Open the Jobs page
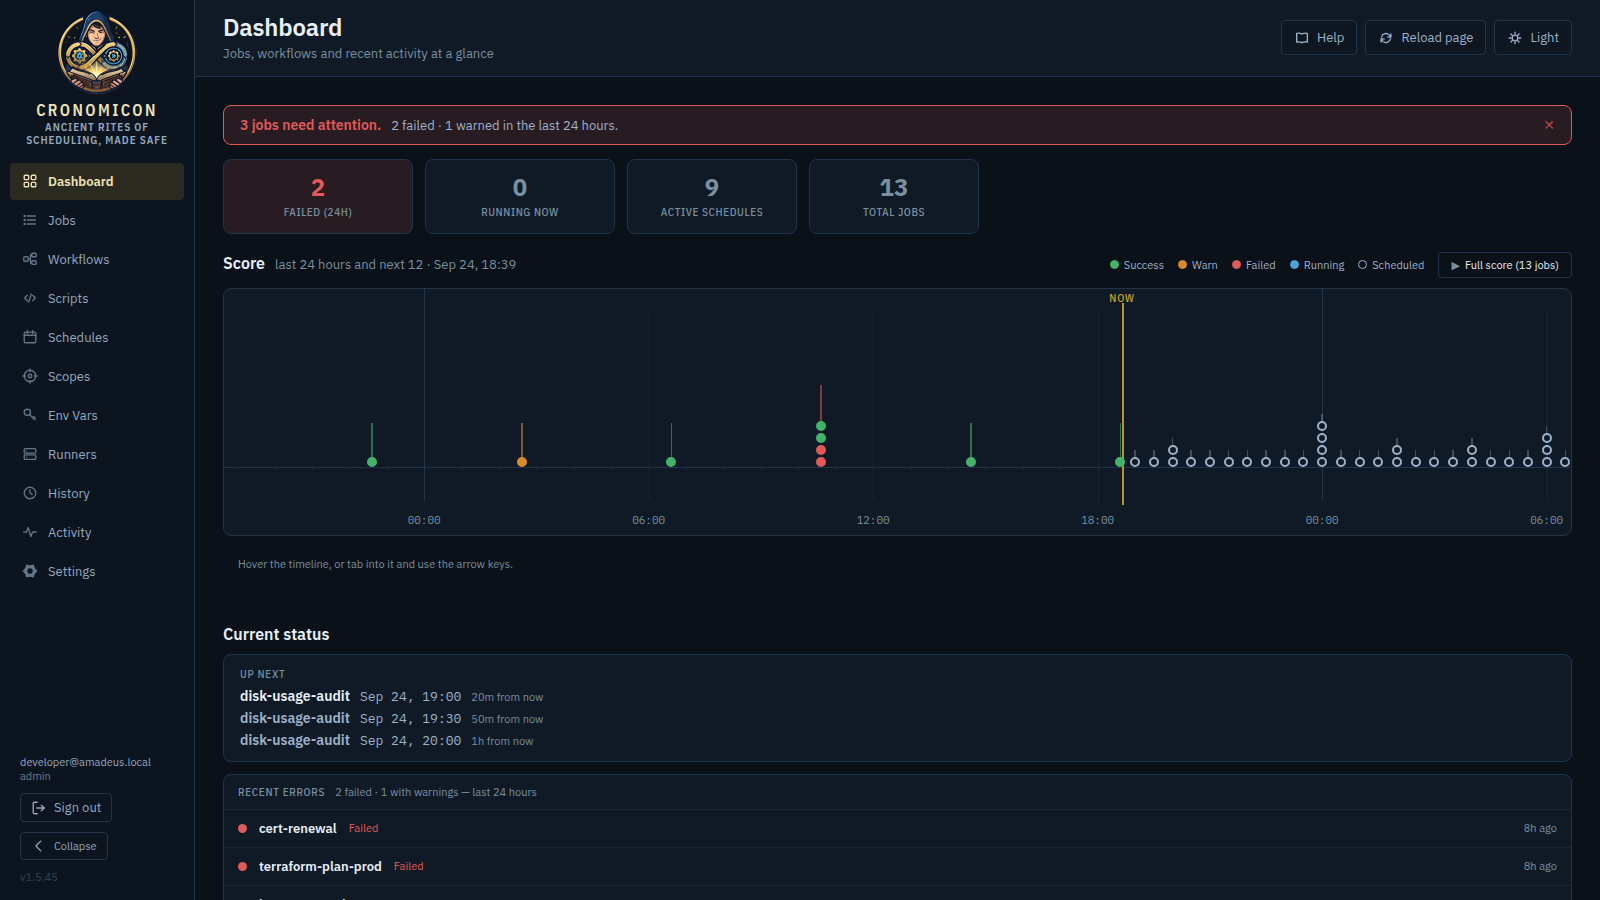The height and width of the screenshot is (900, 1600). 97,220
